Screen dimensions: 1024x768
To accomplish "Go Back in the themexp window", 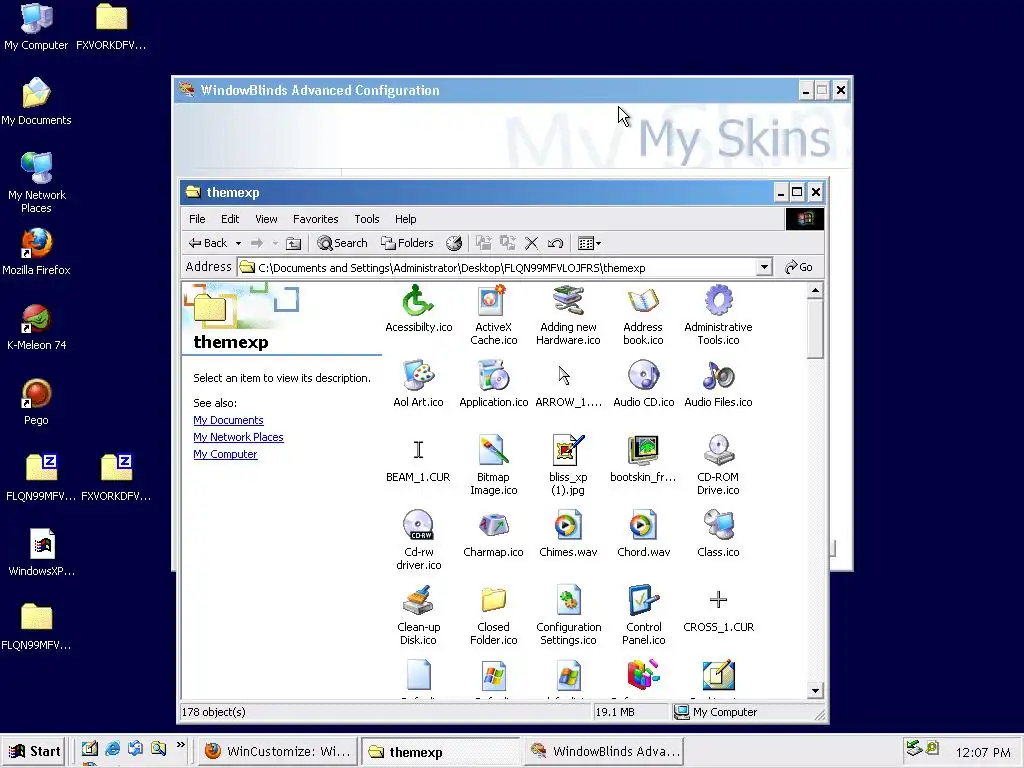I will coord(208,243).
